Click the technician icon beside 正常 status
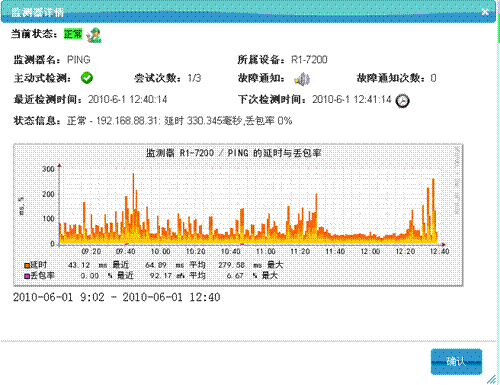Image resolution: width=500 pixels, height=385 pixels. click(94, 35)
